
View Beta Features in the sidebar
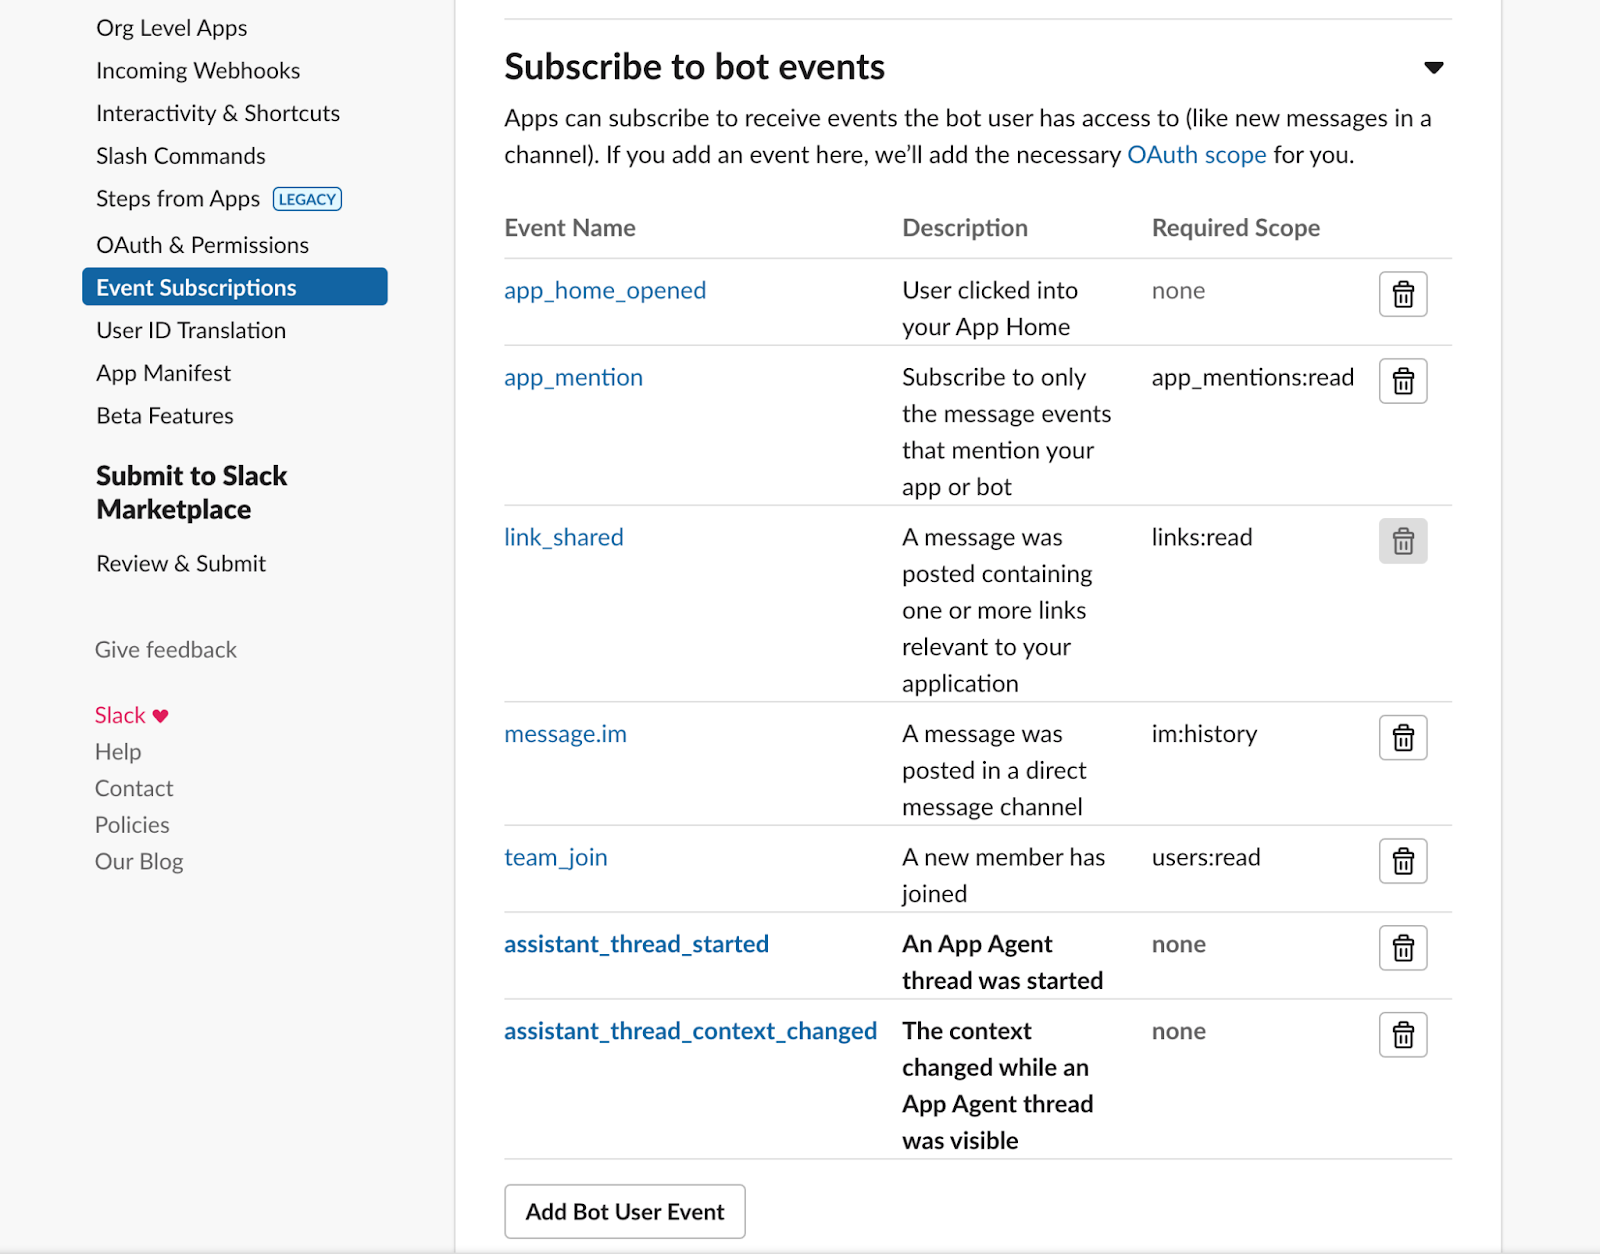tap(164, 415)
